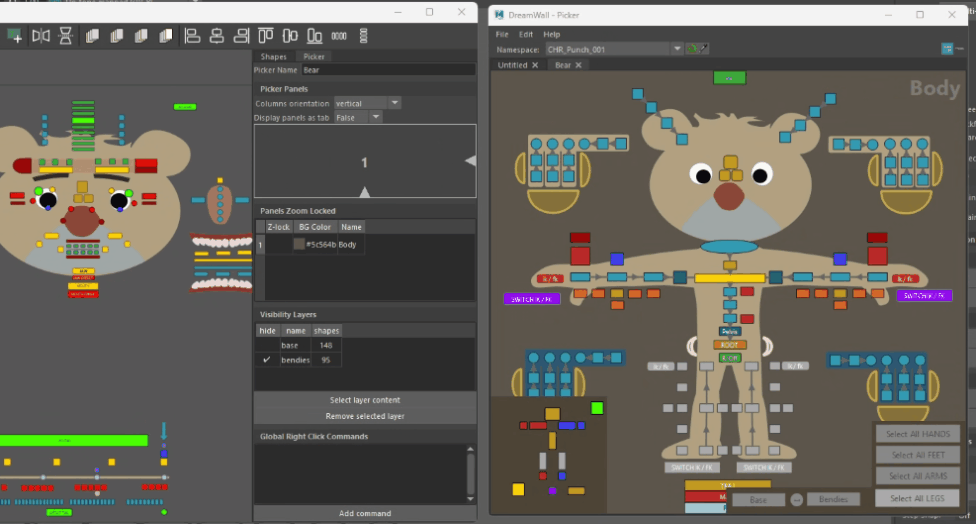
Task: Click the right-side panel split arrow
Action: click(471, 161)
